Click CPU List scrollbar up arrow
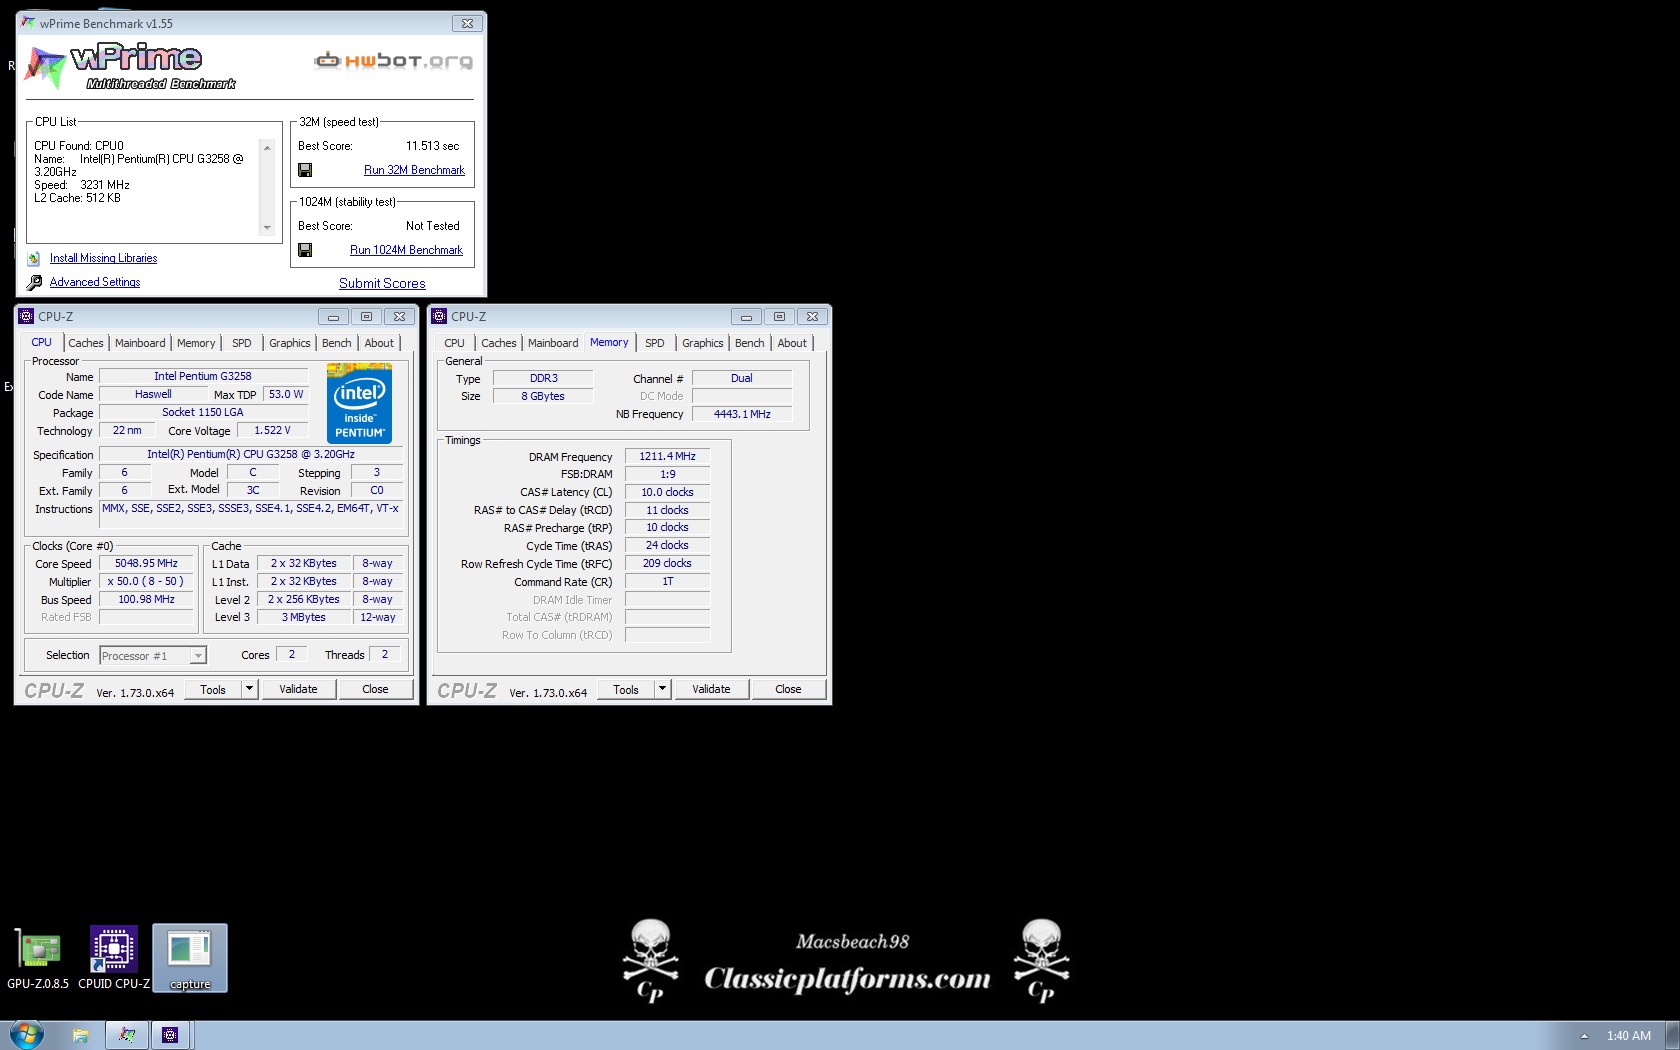This screenshot has height=1050, width=1680. [267, 147]
